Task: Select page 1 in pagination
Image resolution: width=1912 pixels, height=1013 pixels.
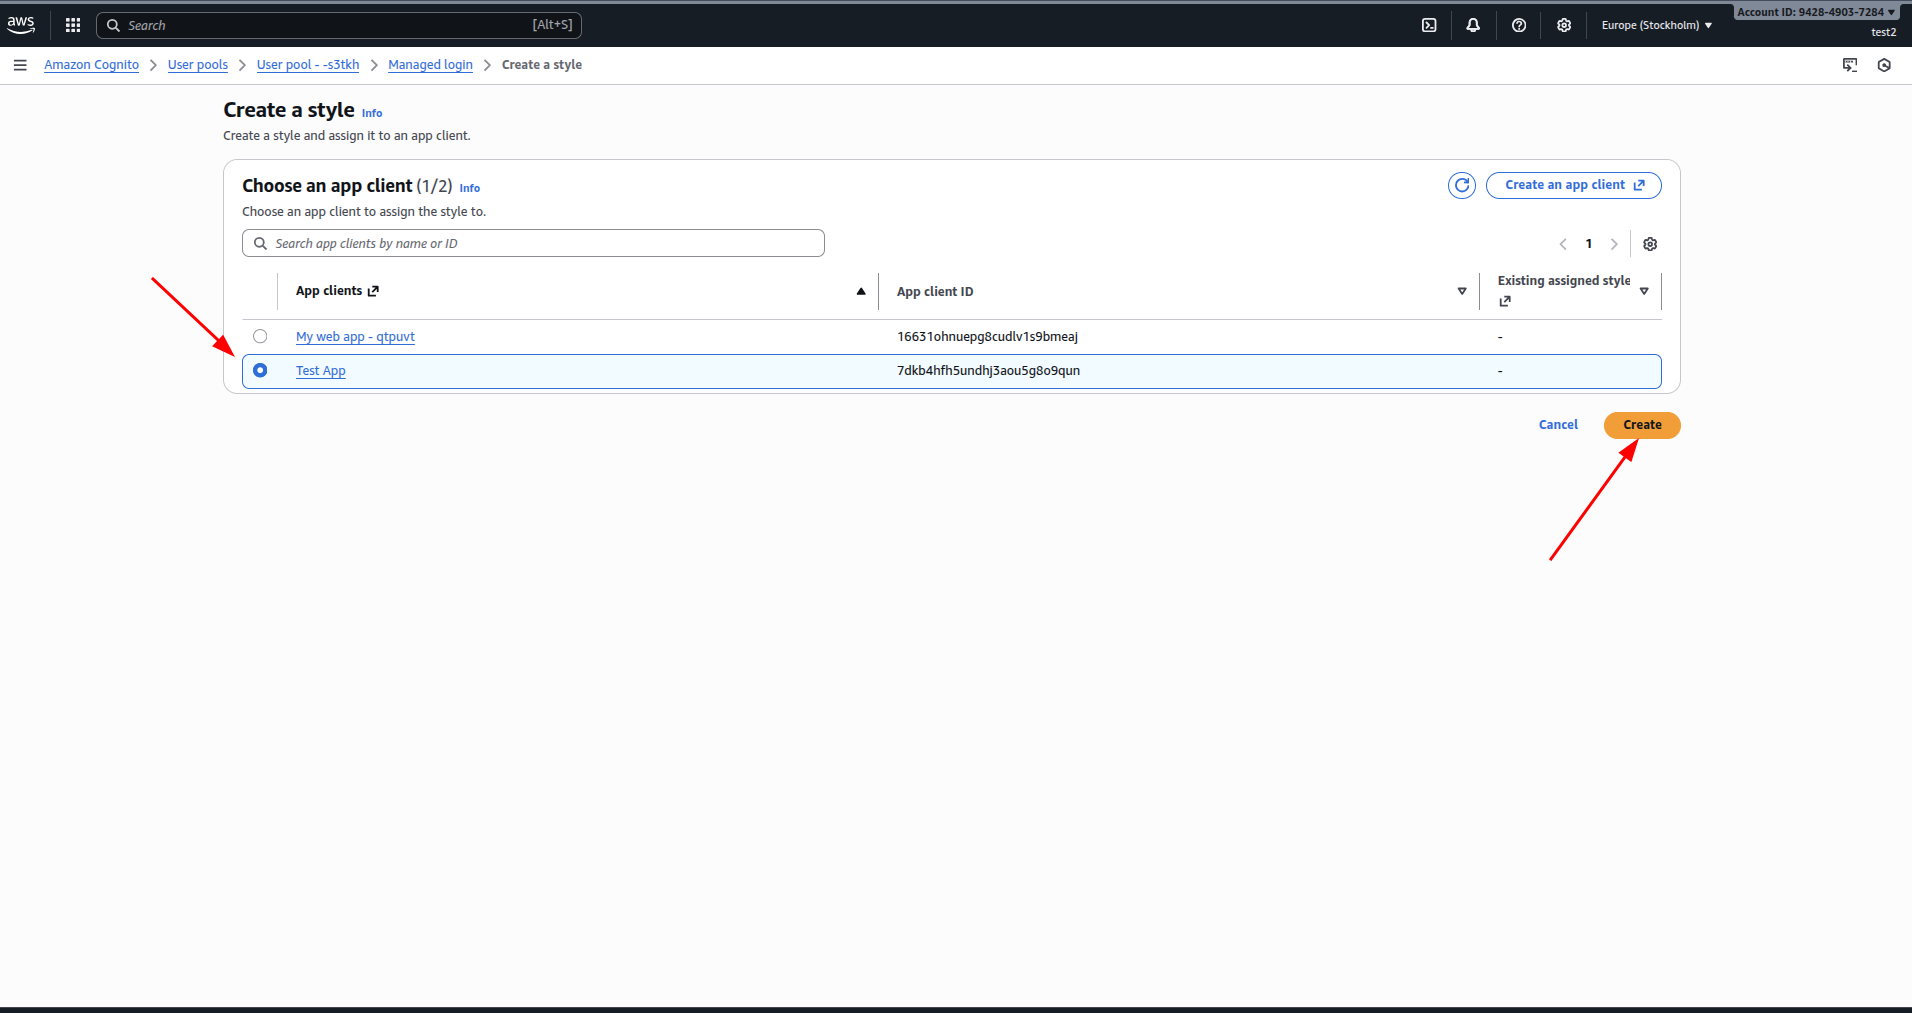Action: pos(1589,244)
